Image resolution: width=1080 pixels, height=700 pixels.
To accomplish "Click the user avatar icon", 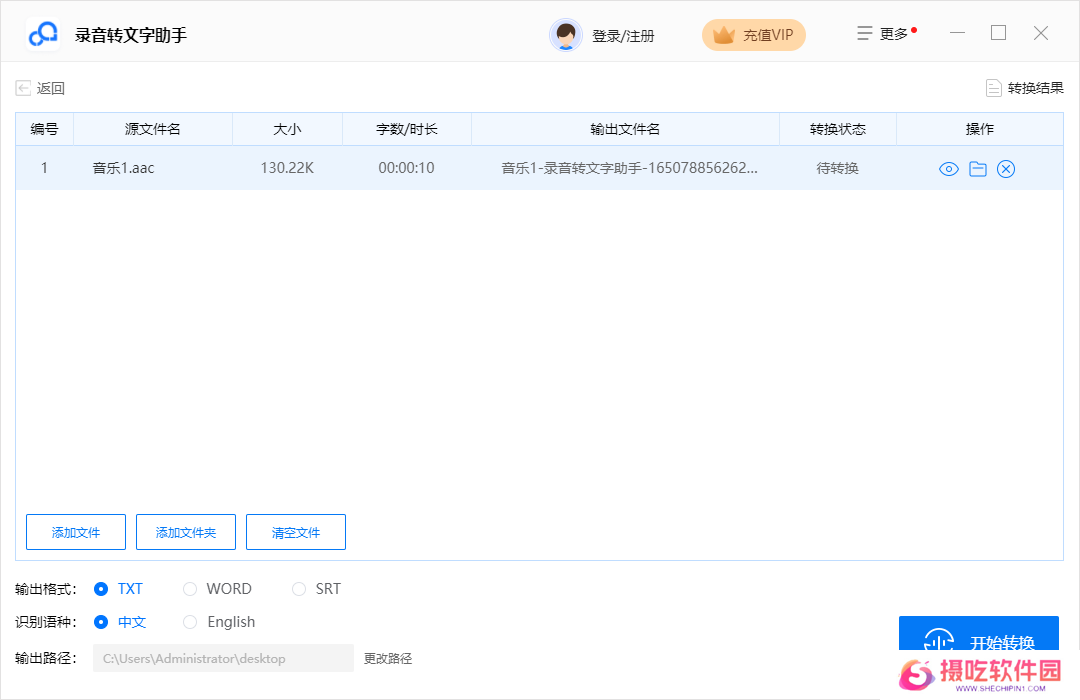I will 566,35.
